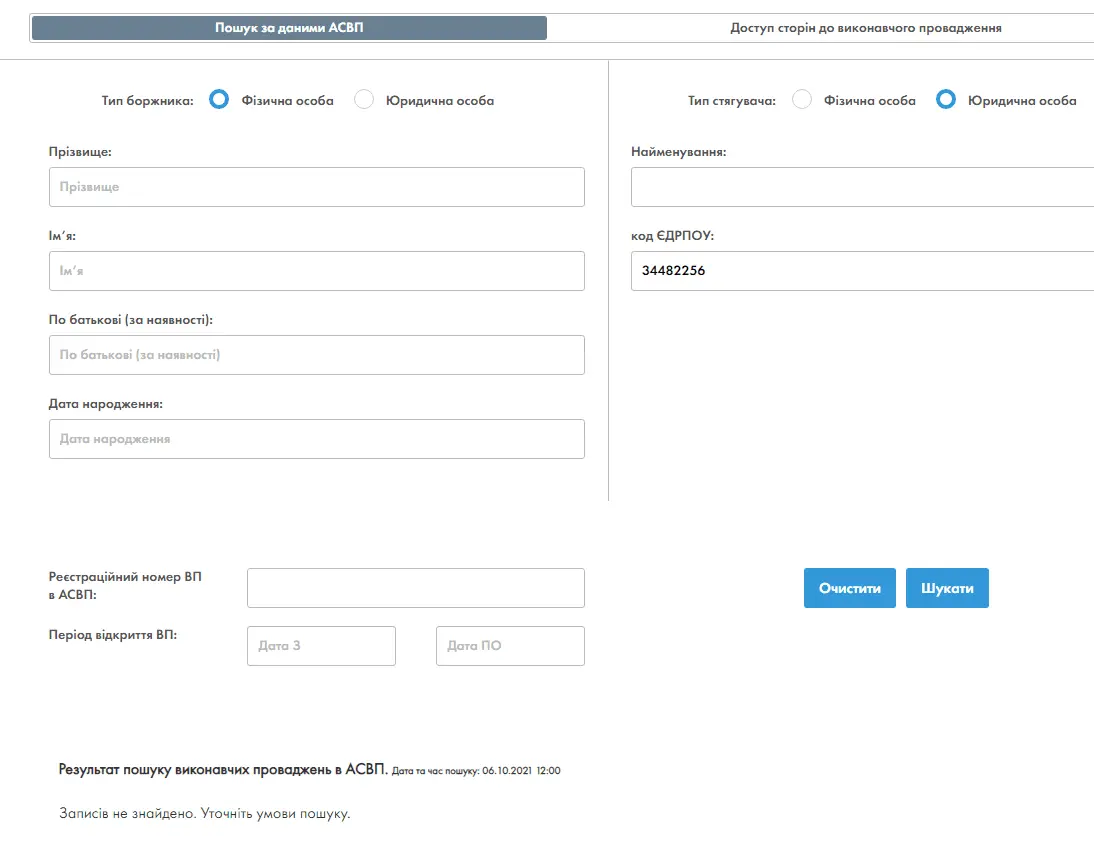The width and height of the screenshot is (1094, 844).
Task: Activate the 'Дата народження' input
Action: click(316, 439)
